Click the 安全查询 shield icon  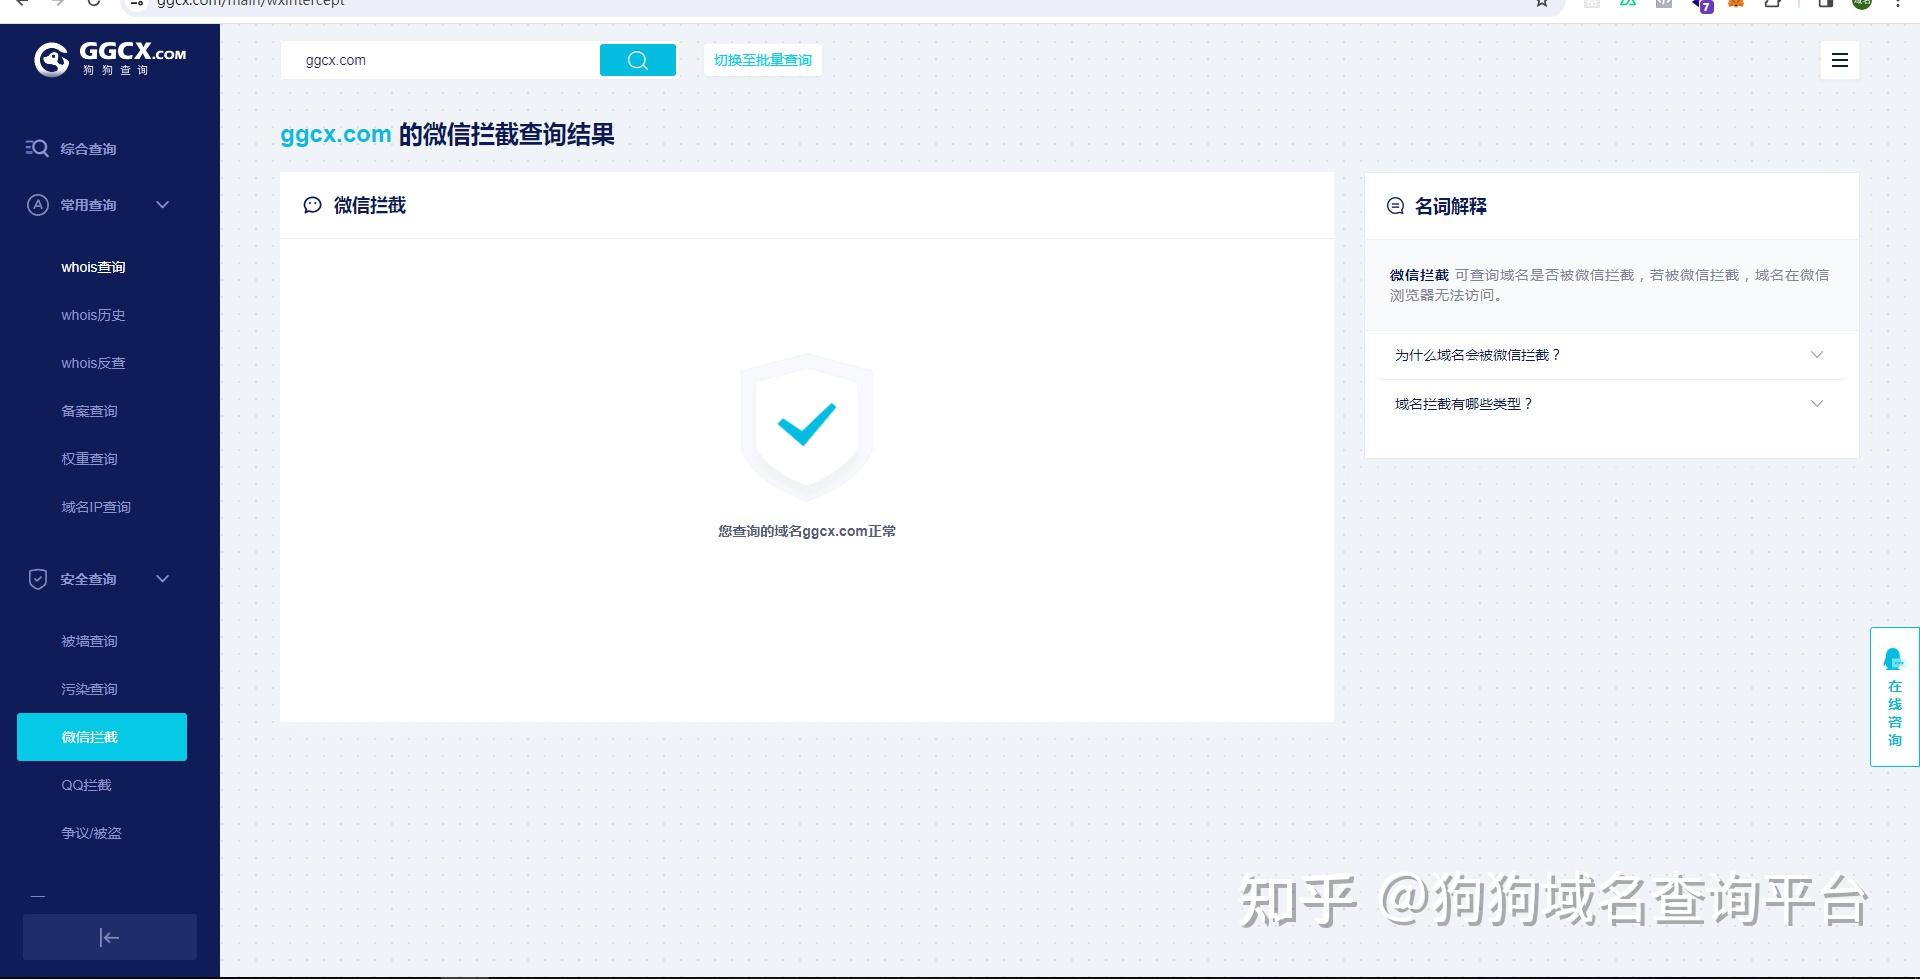click(37, 579)
